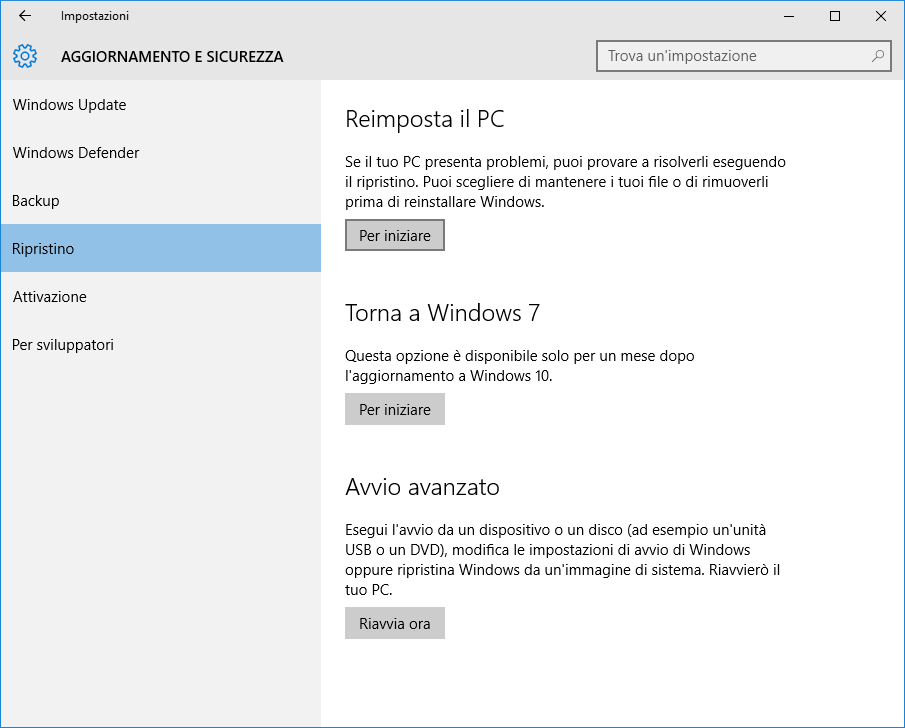
Task: Focus the 'Trova un'impostazione' search field
Action: [x=743, y=56]
